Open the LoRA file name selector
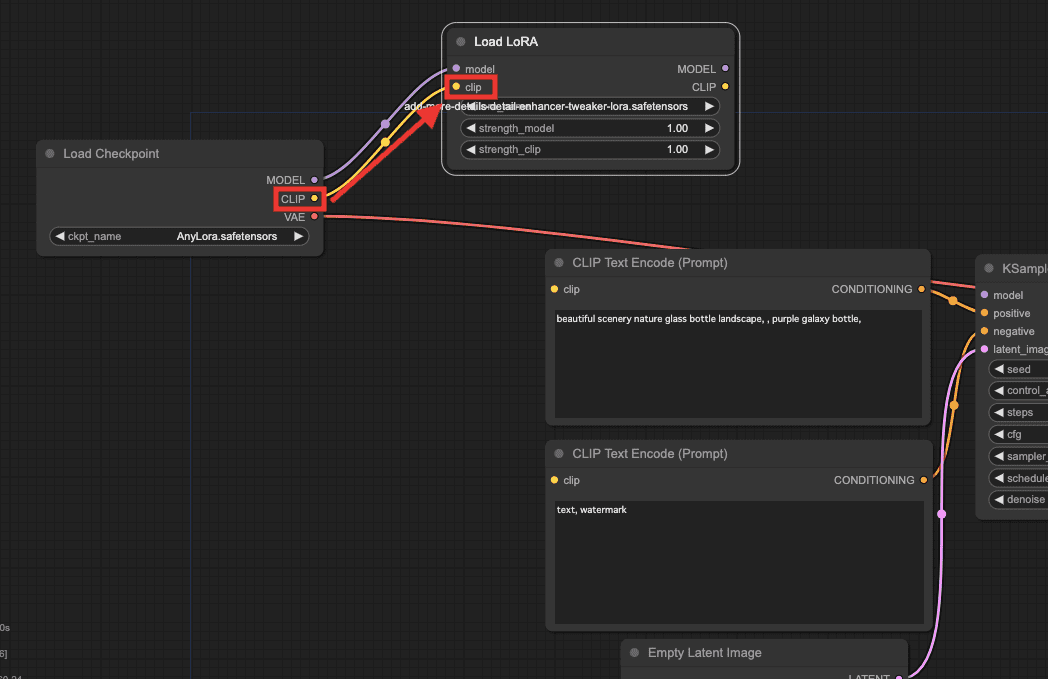Viewport: 1048px width, 679px height. coord(590,106)
